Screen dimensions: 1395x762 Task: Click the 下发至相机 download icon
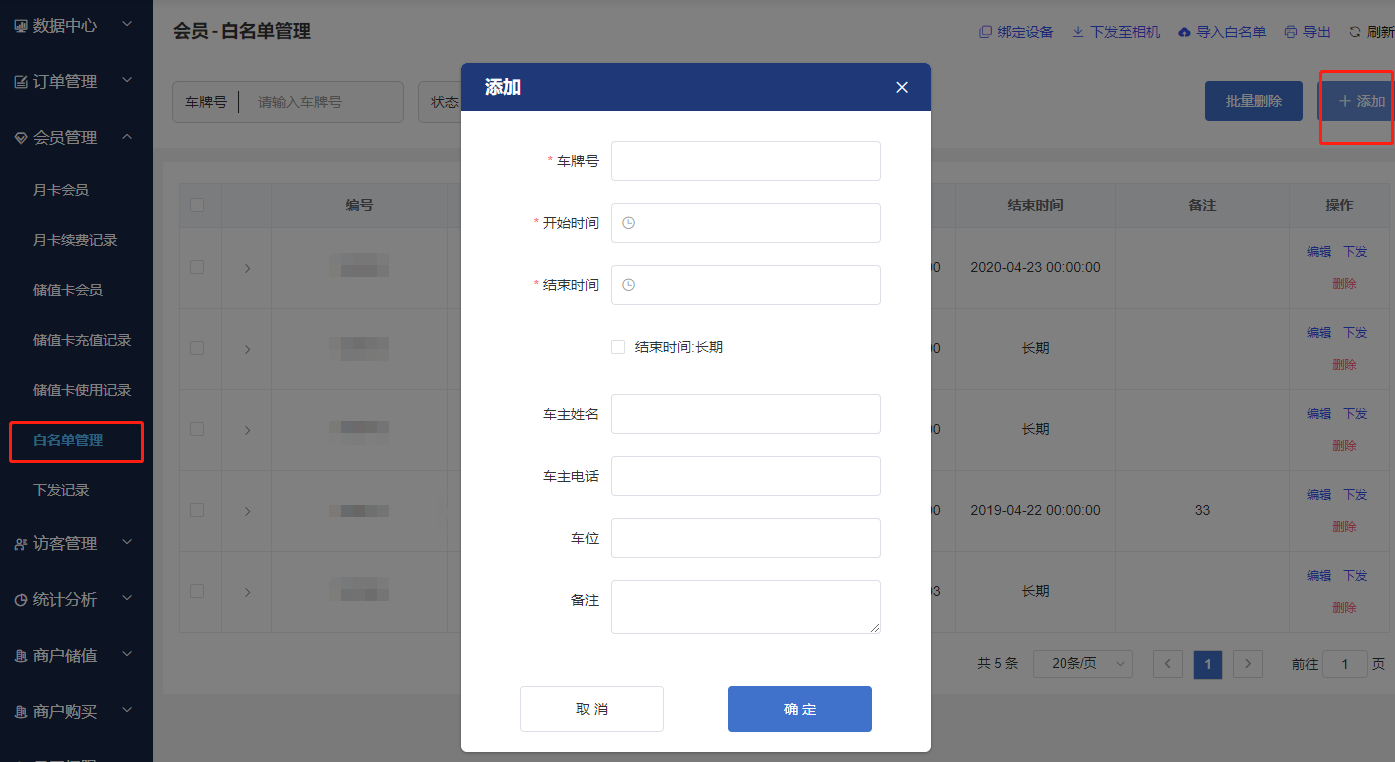pyautogui.click(x=1078, y=32)
